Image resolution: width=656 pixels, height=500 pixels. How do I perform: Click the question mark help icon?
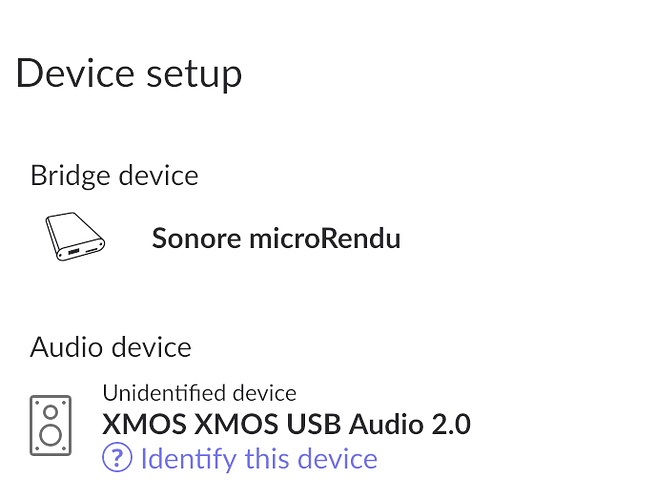pos(117,459)
